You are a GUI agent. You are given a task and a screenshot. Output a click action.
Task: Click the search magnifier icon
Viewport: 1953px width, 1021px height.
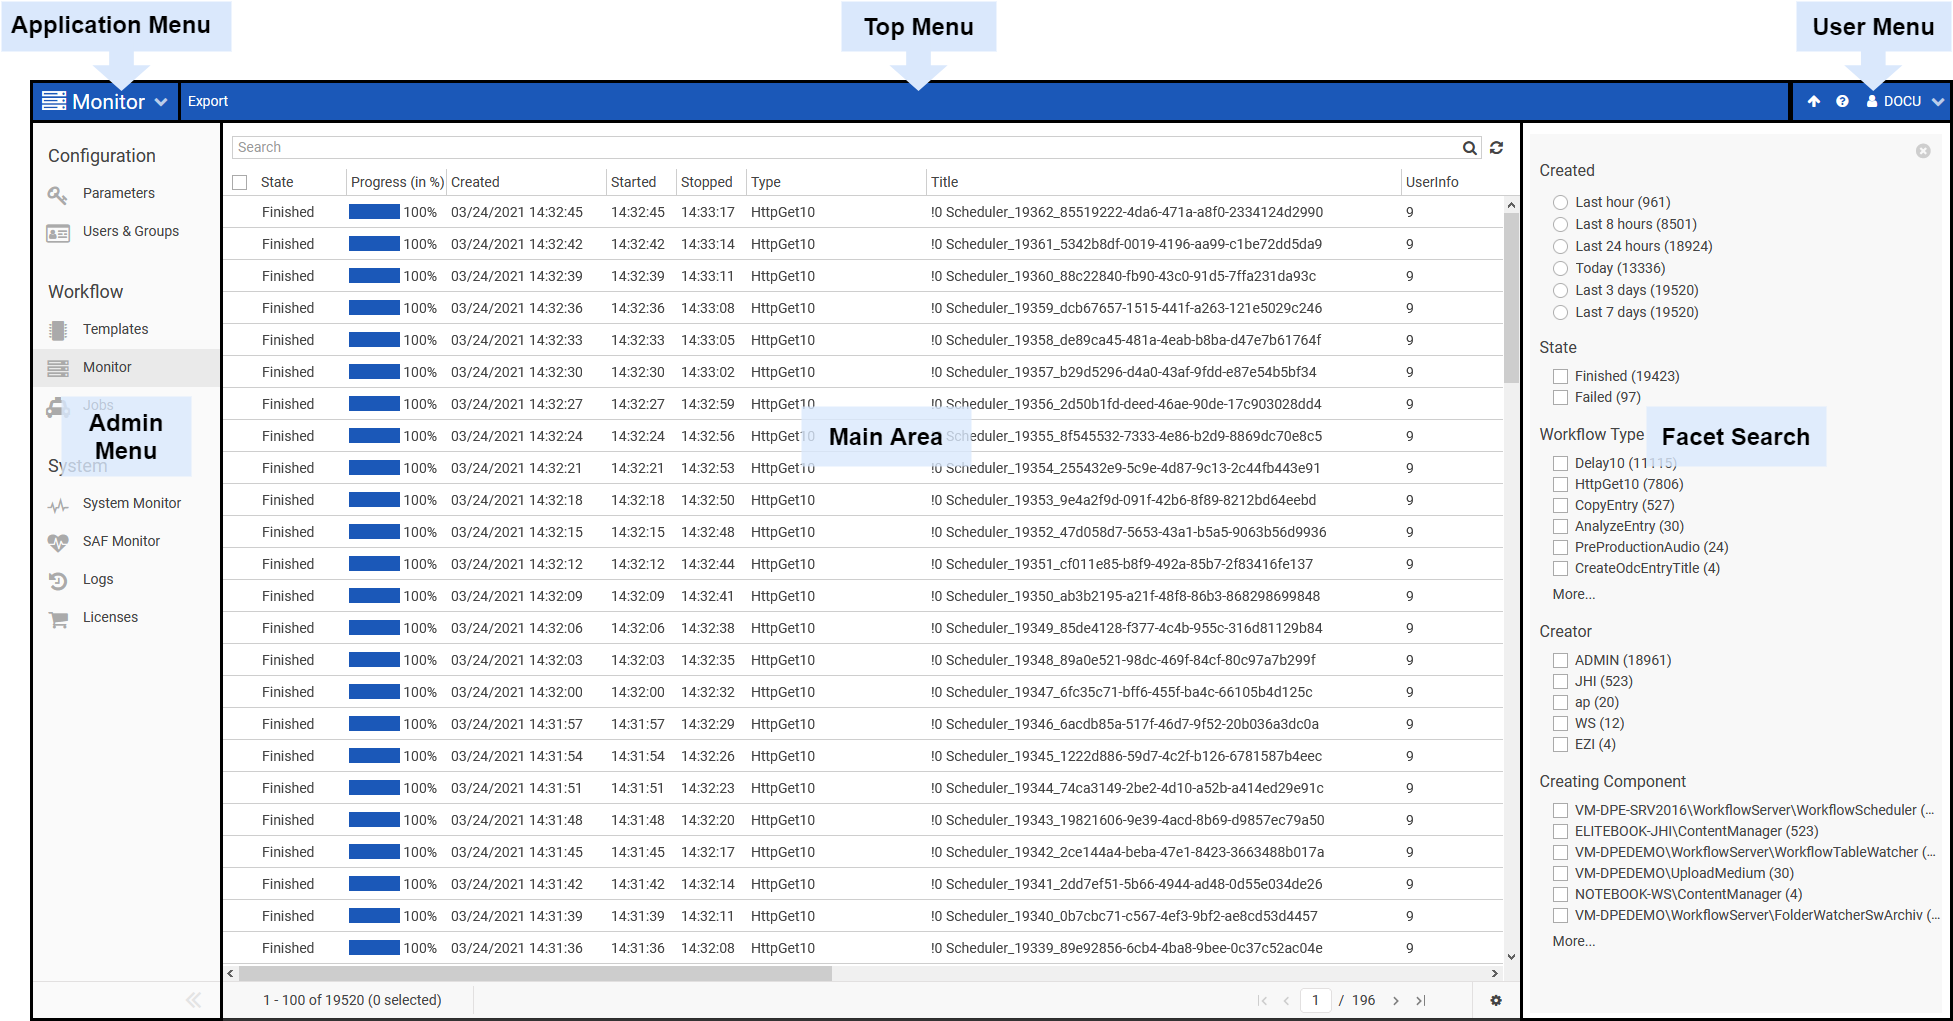tap(1469, 148)
